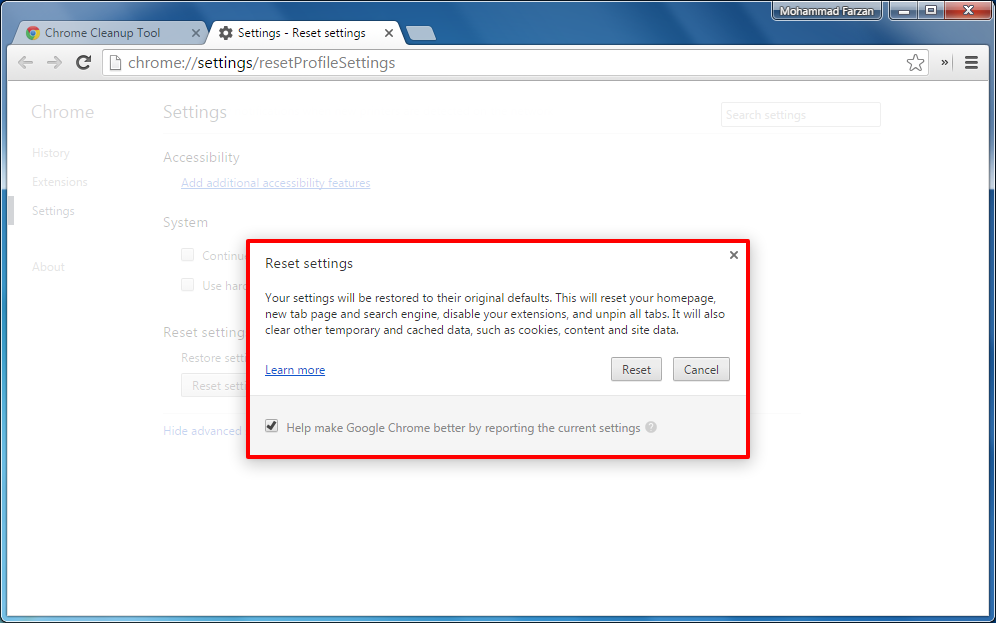Close the Settings - Reset settings tab
996x623 pixels.
(389, 33)
